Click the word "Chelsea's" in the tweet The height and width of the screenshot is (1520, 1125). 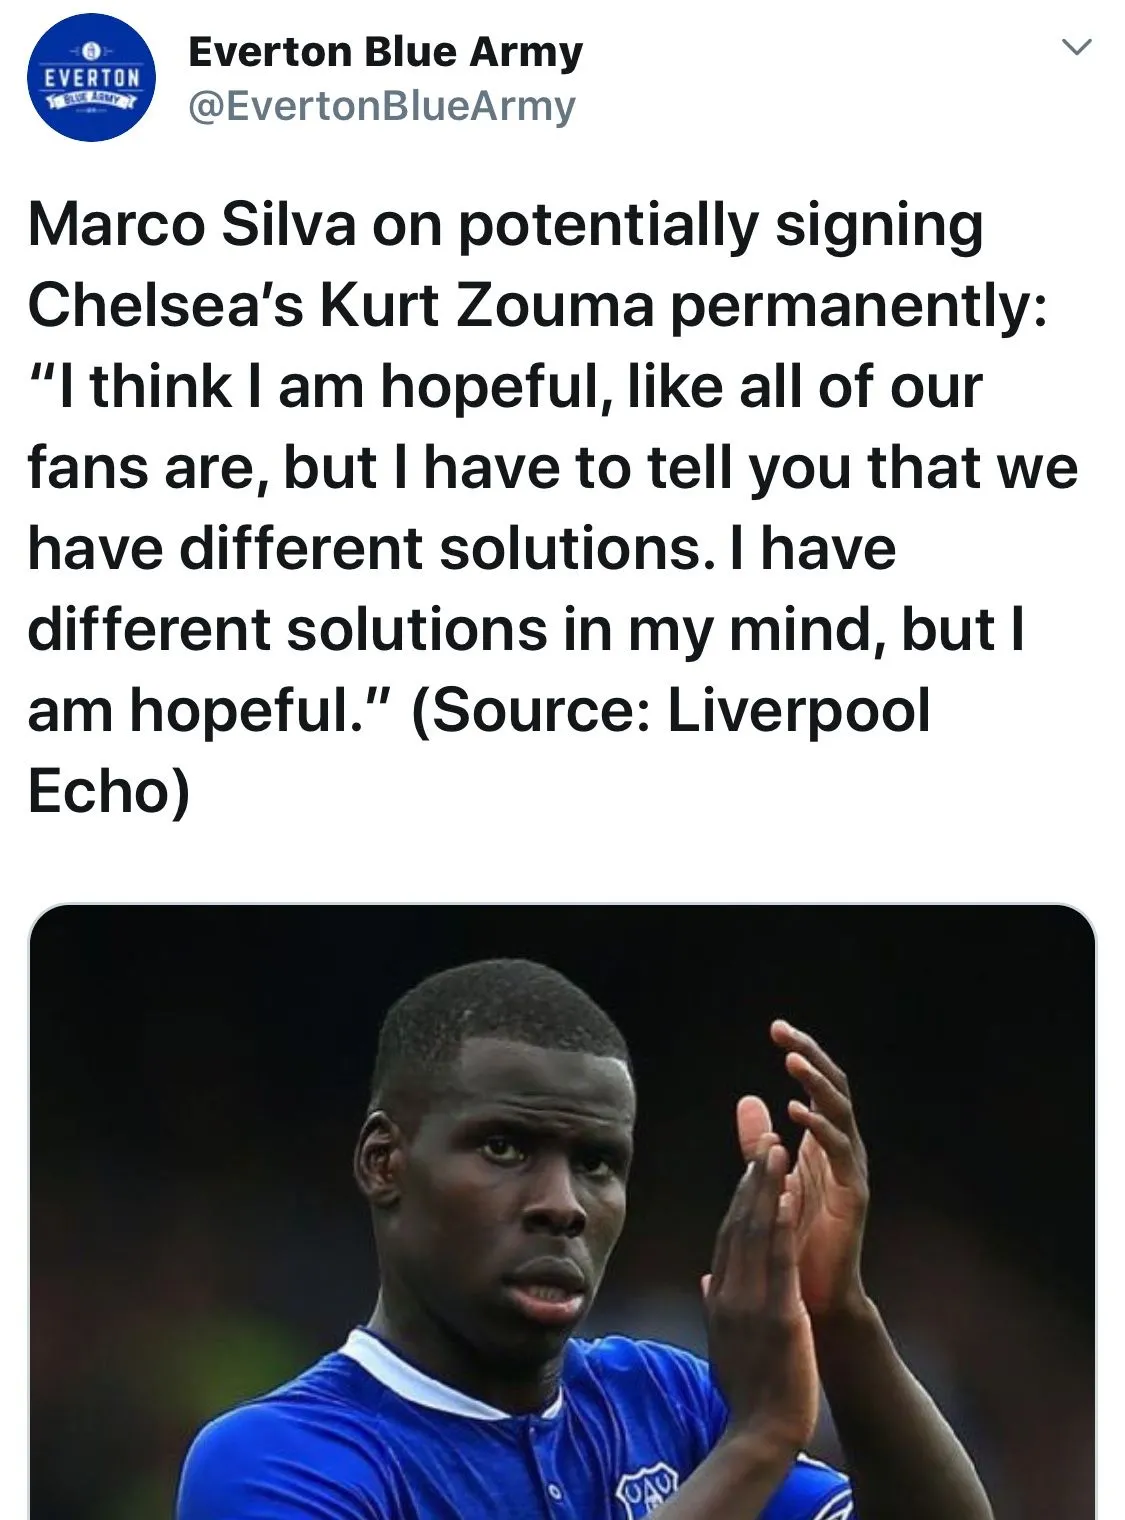click(x=165, y=306)
